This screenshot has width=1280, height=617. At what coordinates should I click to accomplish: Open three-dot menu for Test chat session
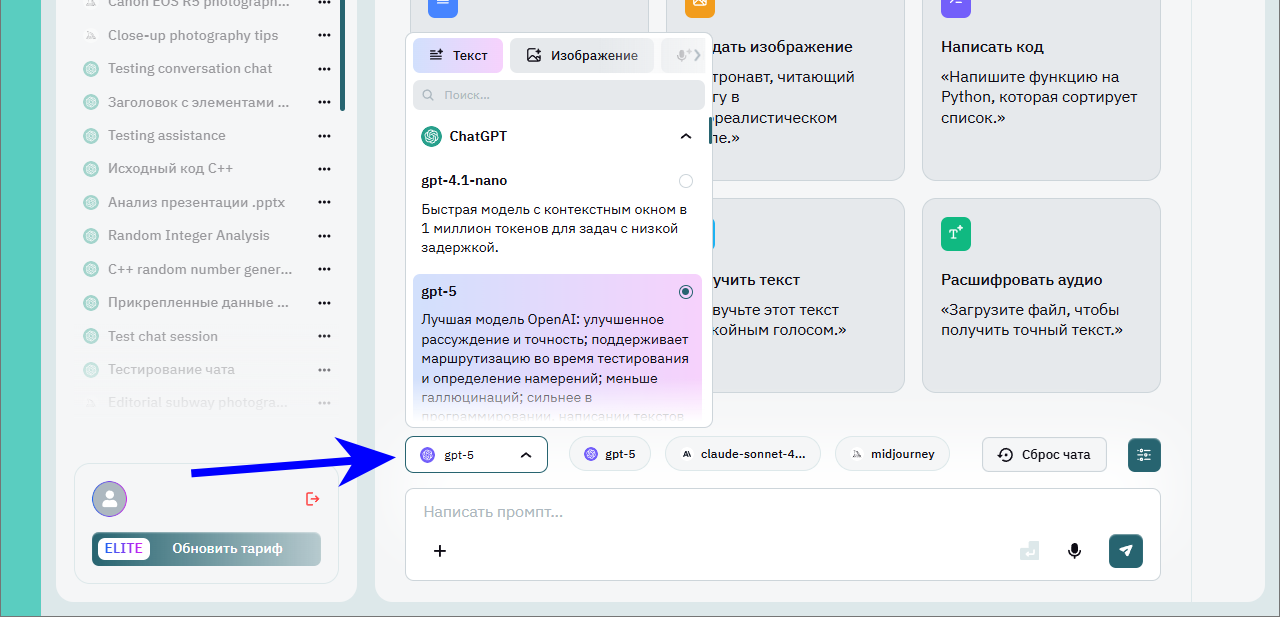324,337
